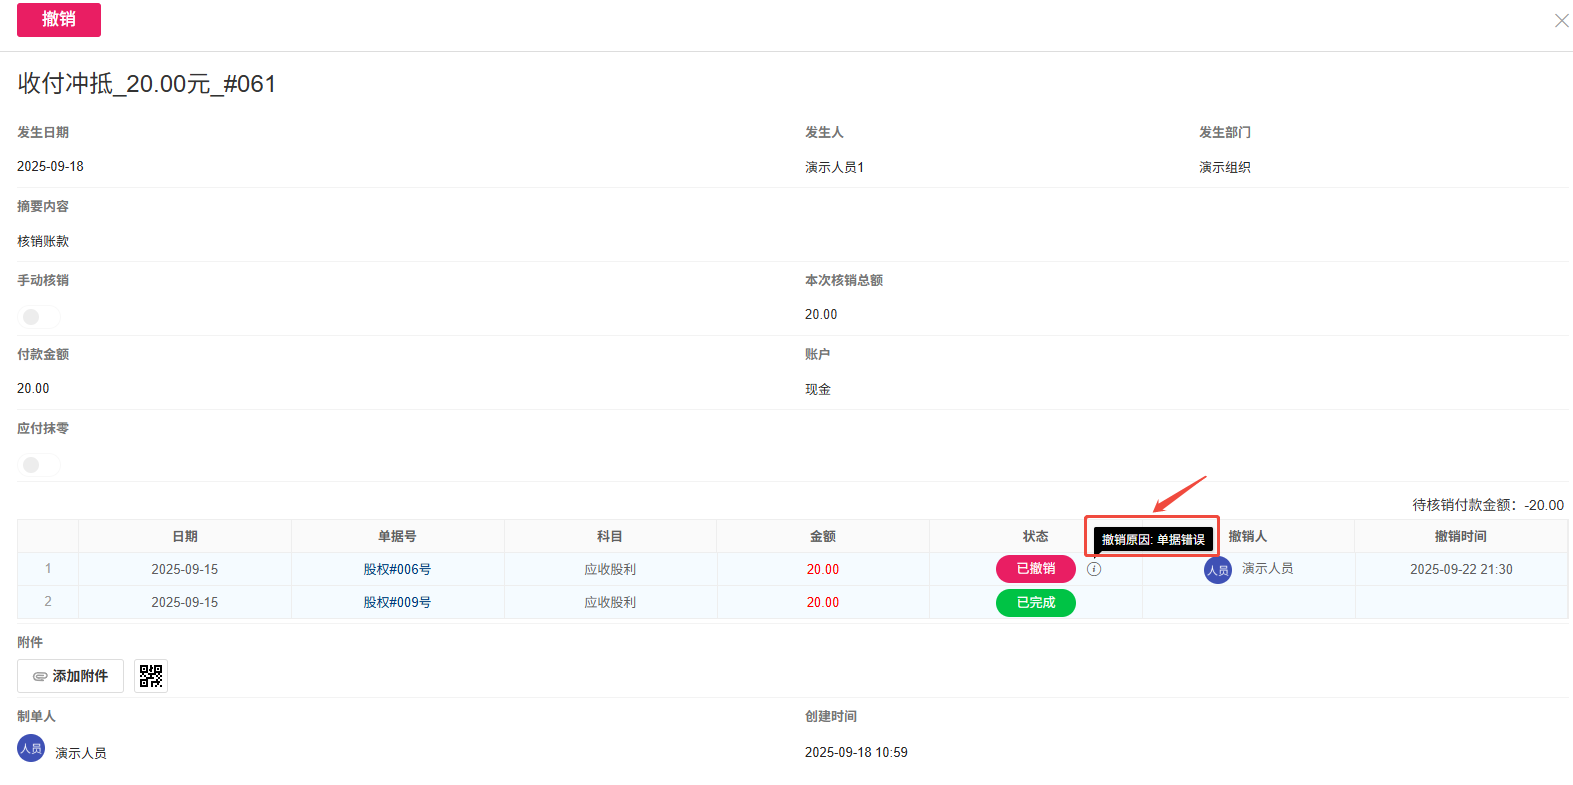This screenshot has width=1573, height=785.
Task: Click the green 已完成 status badge
Action: pos(1035,603)
